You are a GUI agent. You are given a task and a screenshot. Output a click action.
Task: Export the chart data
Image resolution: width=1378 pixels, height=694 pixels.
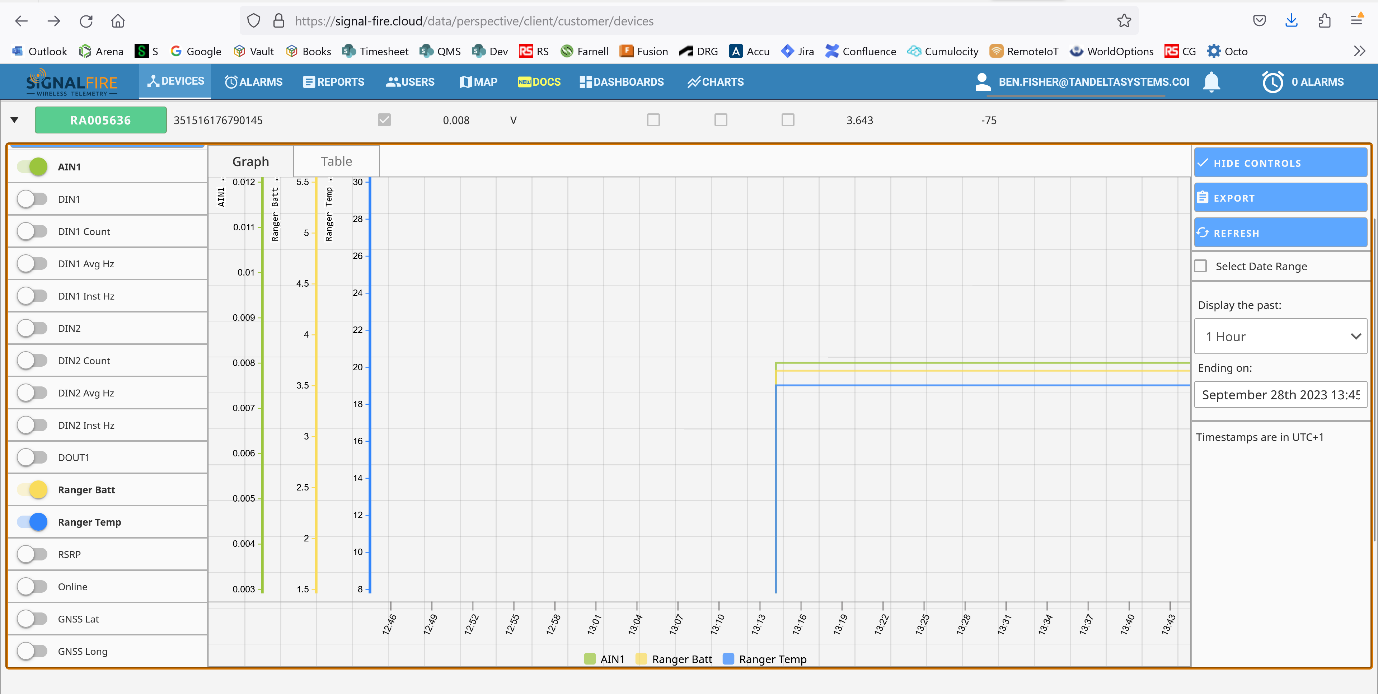pyautogui.click(x=1280, y=198)
